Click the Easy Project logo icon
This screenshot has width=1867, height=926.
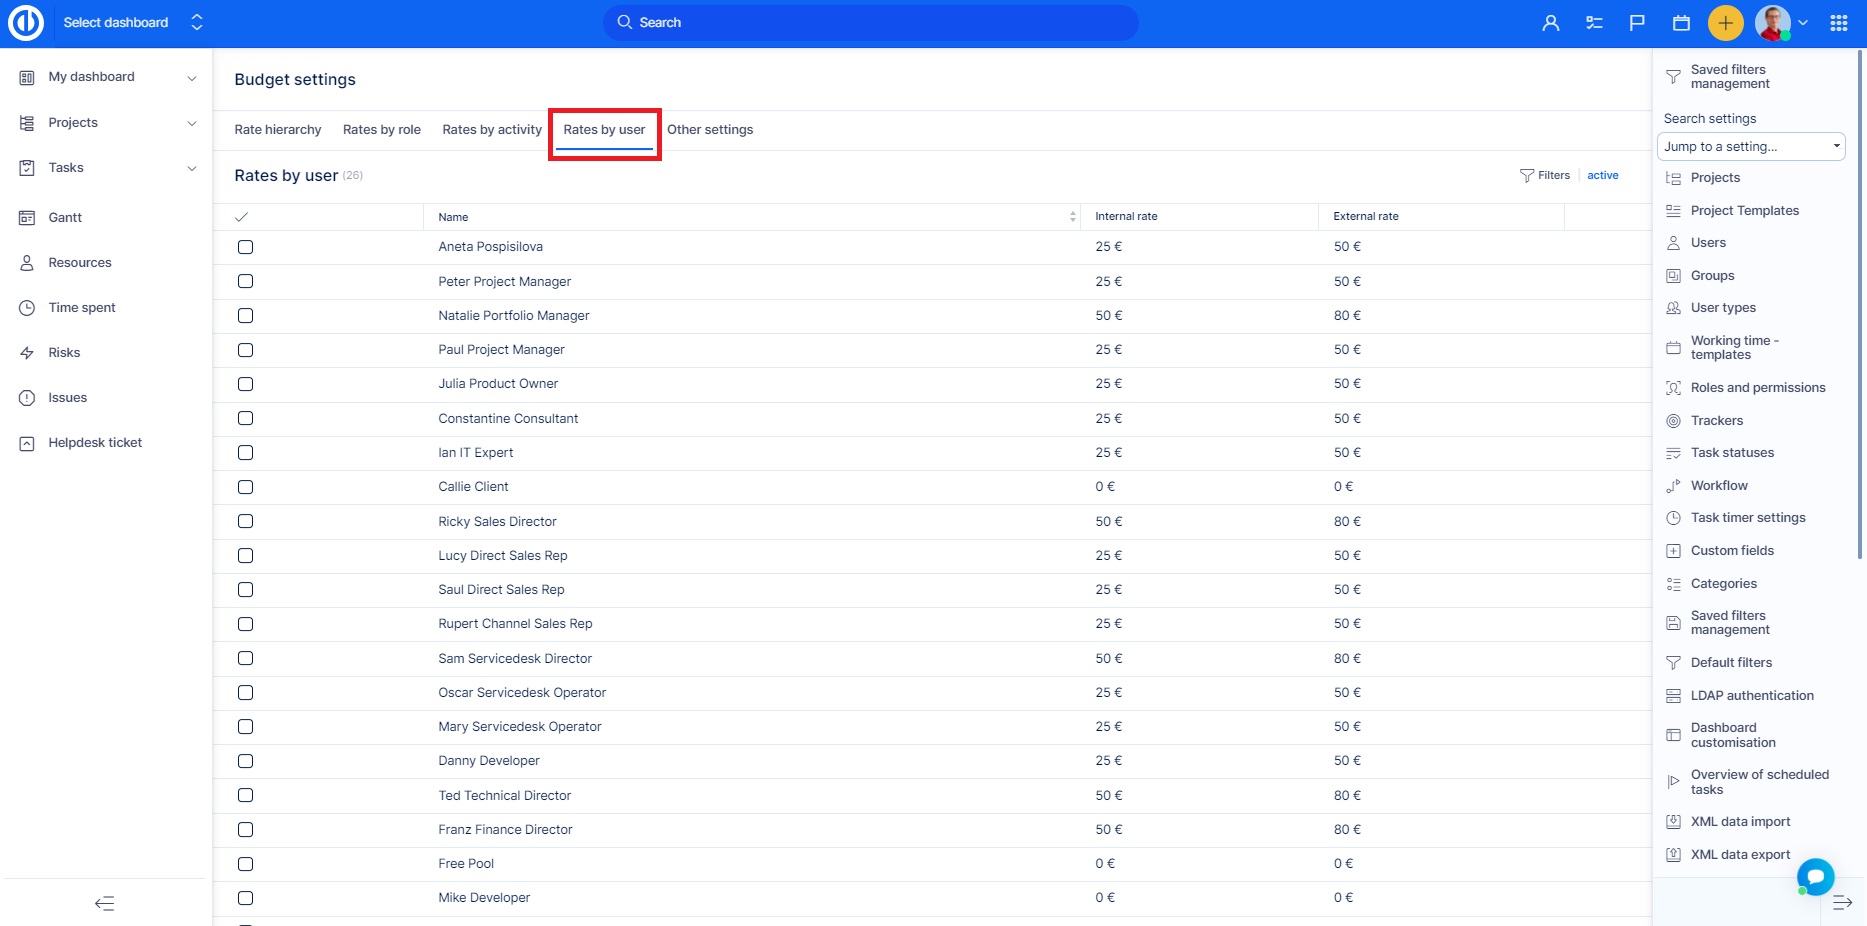26,23
